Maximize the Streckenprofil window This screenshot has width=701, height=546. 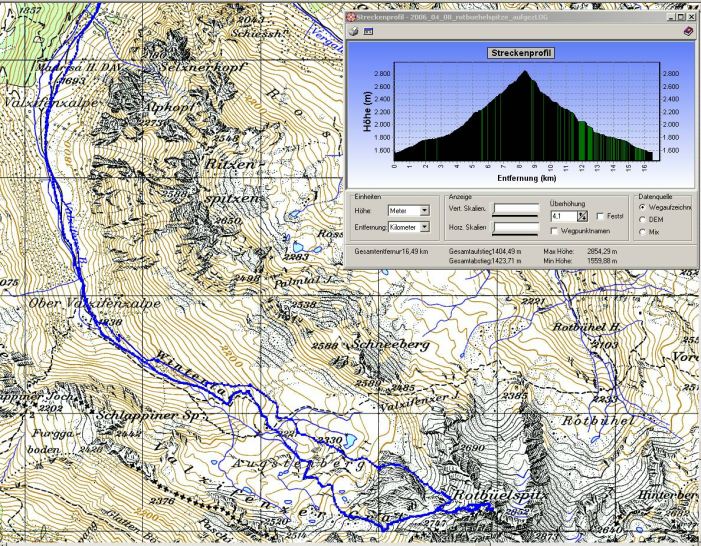pos(680,17)
